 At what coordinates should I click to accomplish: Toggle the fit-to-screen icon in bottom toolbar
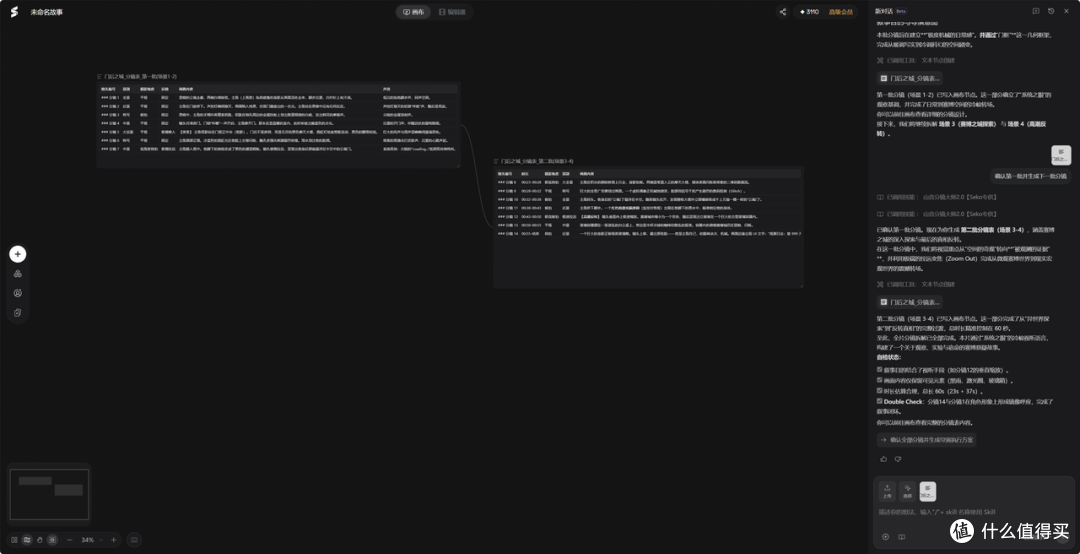click(x=53, y=540)
